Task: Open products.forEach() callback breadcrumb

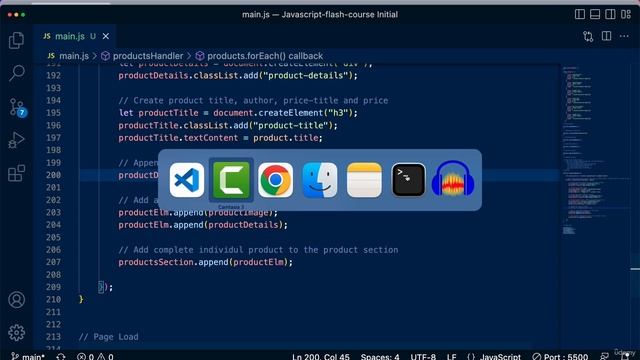Action: [265, 56]
